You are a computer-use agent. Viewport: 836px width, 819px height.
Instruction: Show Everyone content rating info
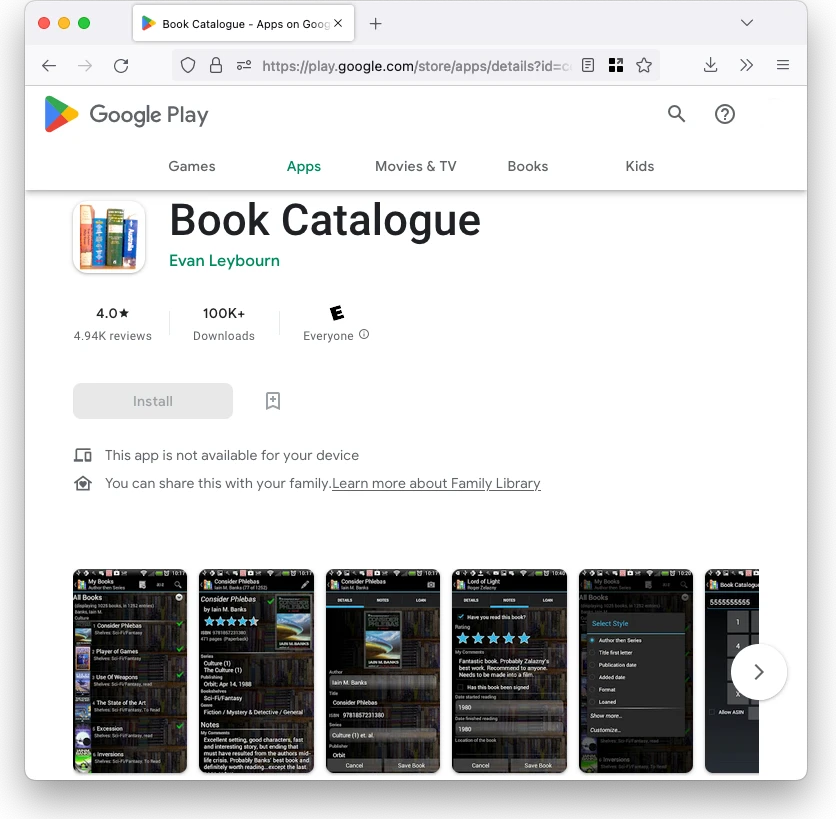pos(364,334)
